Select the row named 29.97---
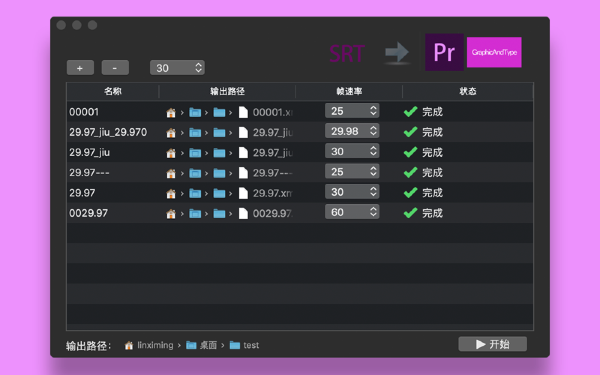This screenshot has height=375, width=600. click(x=300, y=173)
